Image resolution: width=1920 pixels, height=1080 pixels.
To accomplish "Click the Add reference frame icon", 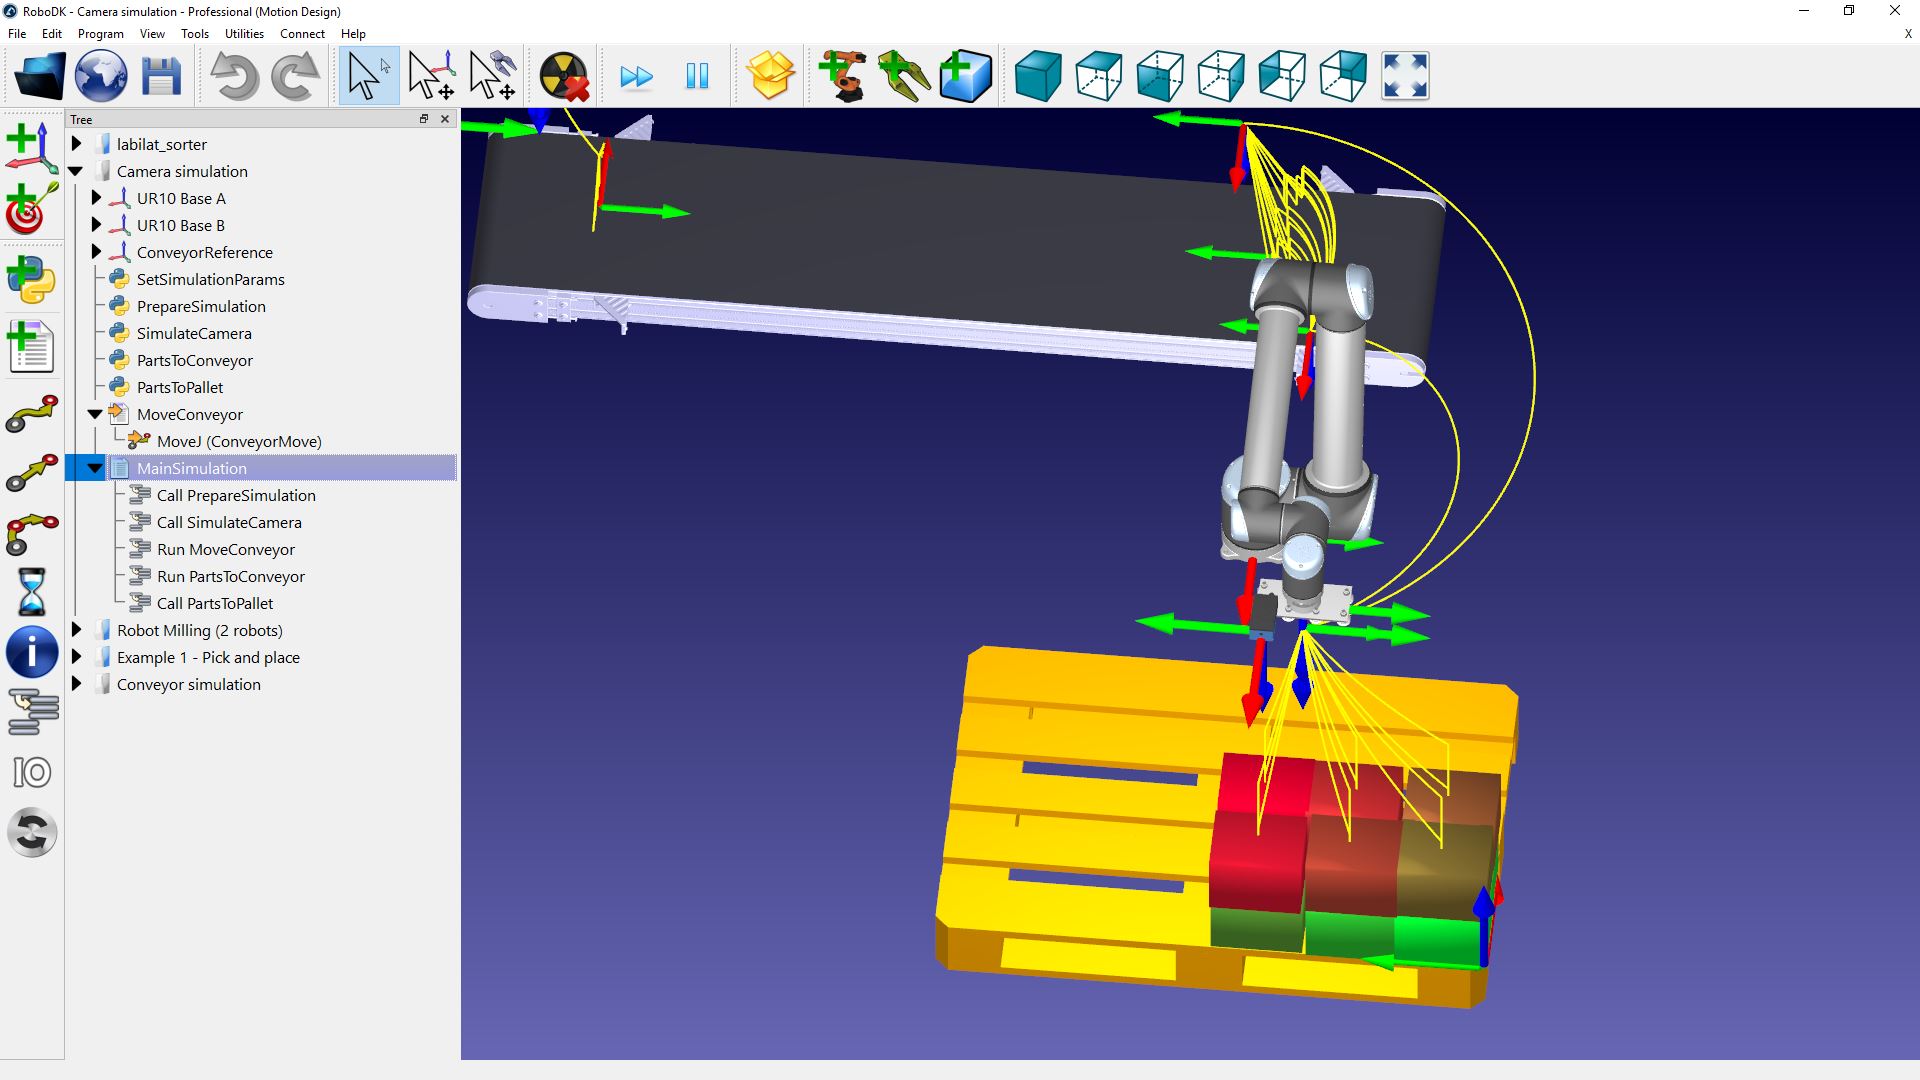I will [31, 147].
